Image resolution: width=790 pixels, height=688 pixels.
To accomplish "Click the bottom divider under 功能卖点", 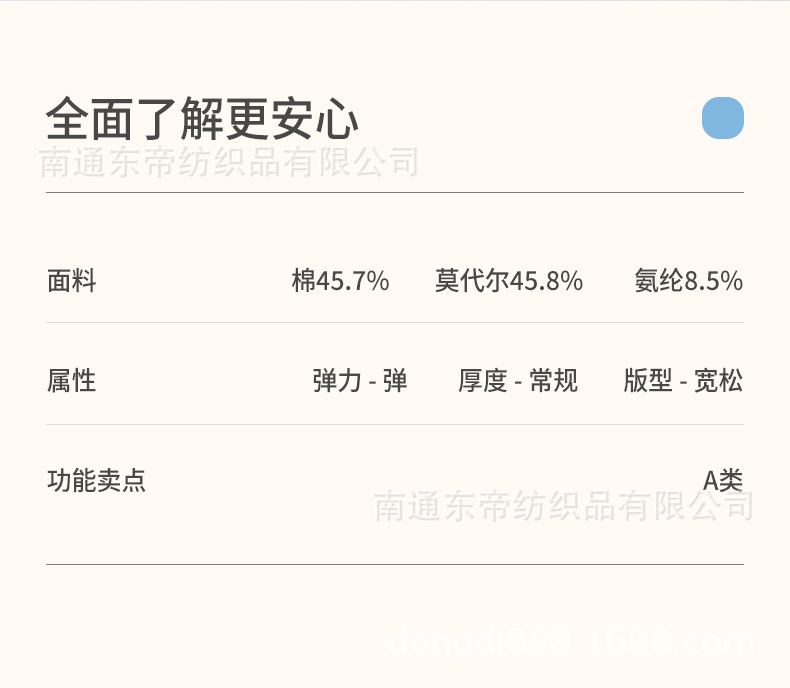I will (395, 564).
